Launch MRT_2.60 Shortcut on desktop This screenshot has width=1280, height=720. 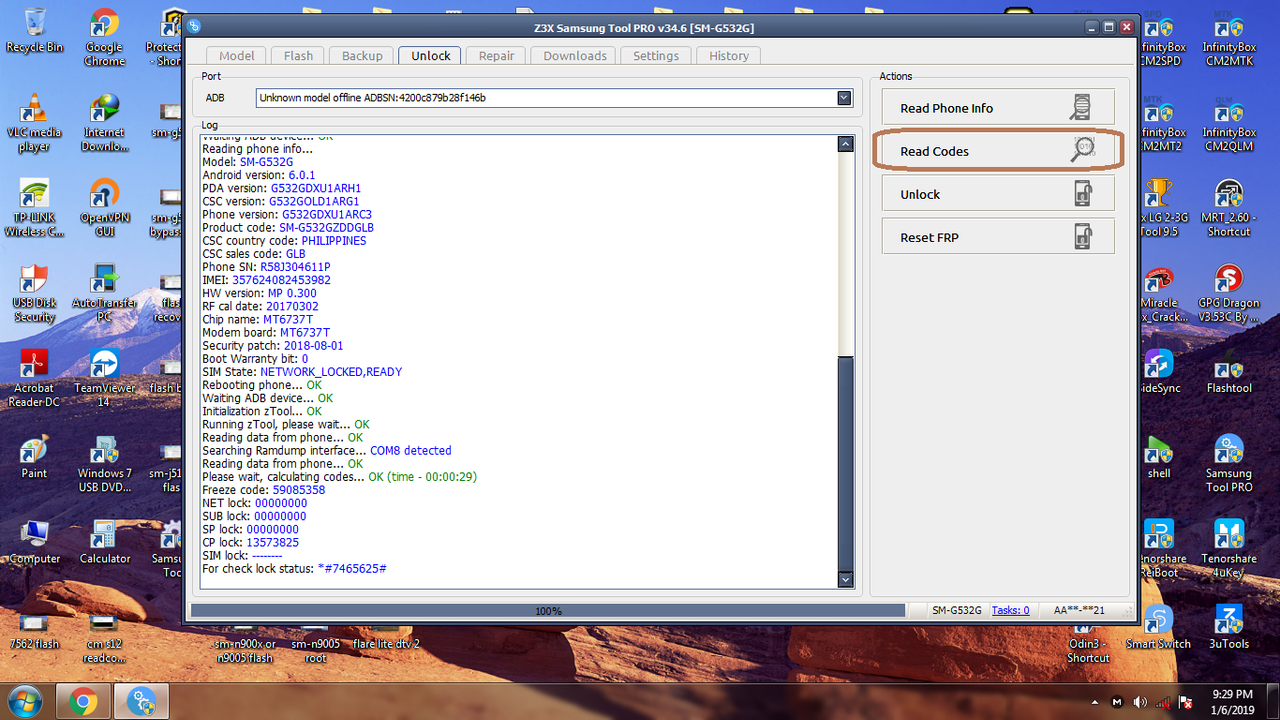1229,208
